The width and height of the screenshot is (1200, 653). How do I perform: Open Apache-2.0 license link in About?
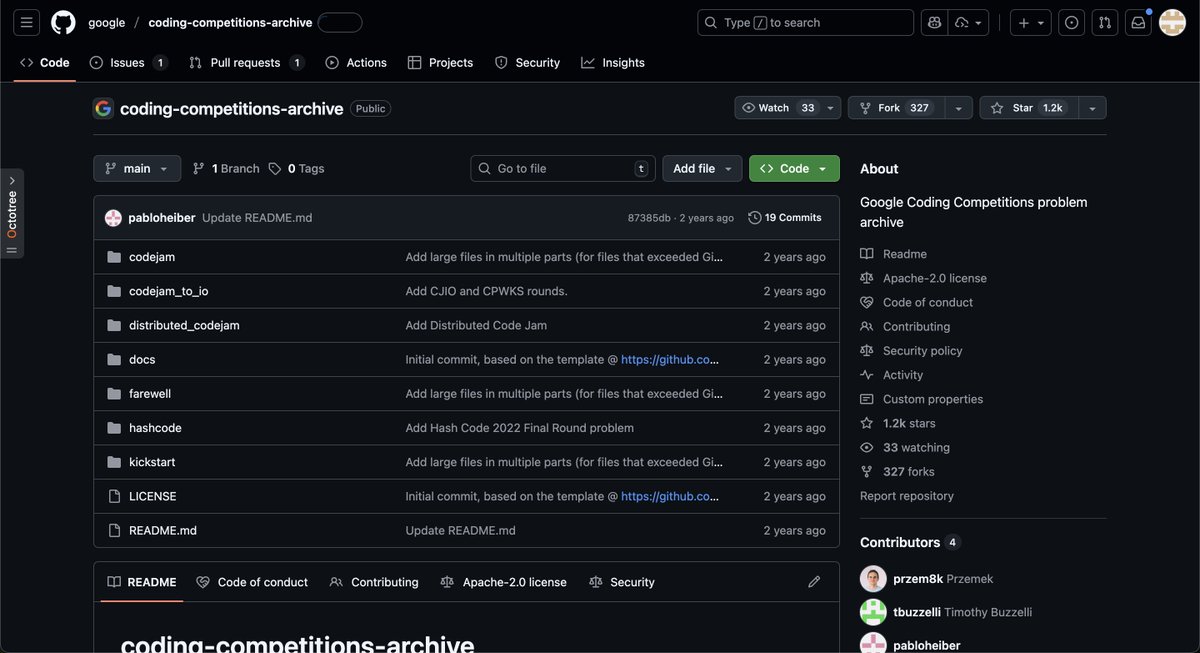(924, 278)
